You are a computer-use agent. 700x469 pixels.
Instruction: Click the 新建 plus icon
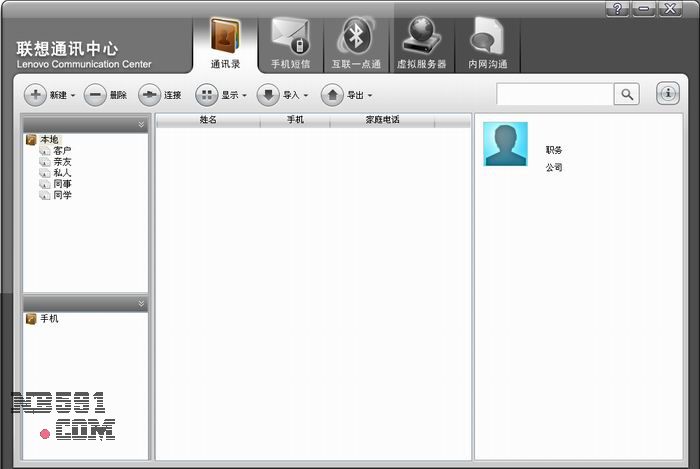tap(35, 95)
